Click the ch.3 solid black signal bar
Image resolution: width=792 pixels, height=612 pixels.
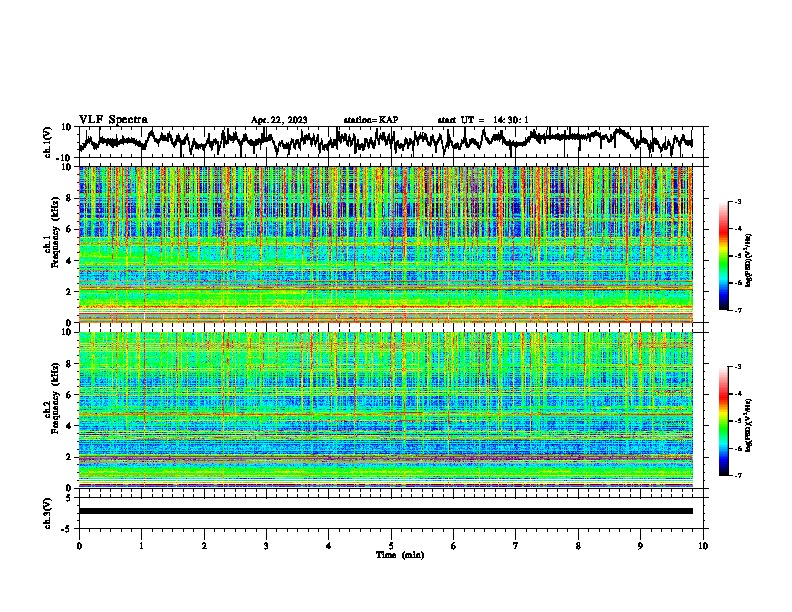tap(385, 511)
